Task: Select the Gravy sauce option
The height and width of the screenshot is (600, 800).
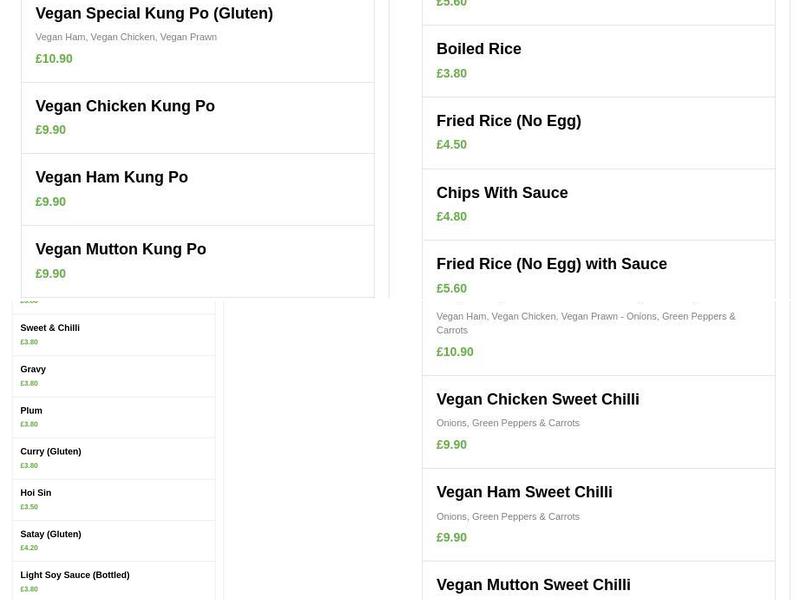Action: click(33, 369)
